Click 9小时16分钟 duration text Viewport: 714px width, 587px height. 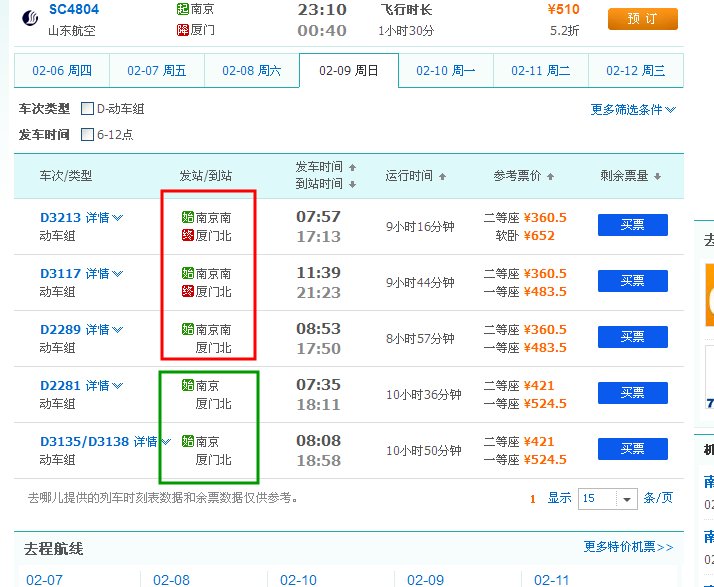point(420,226)
